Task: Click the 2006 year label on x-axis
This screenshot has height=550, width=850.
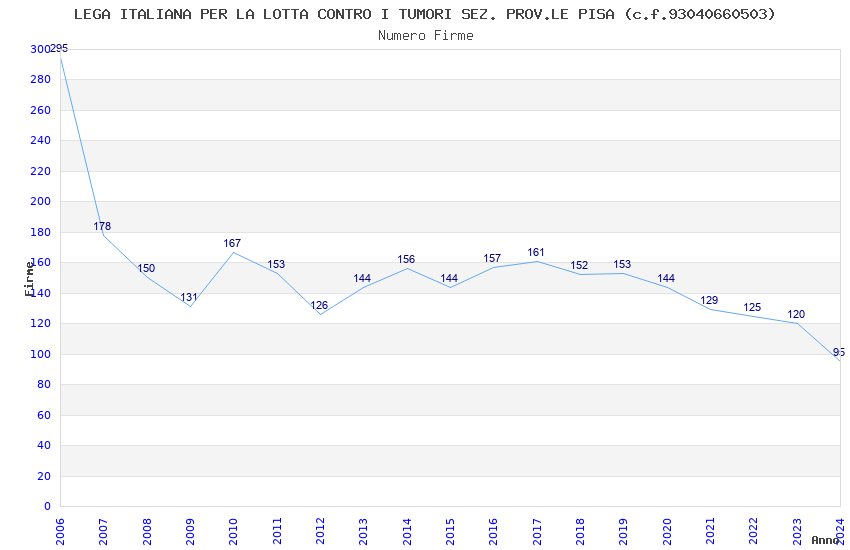Action: [60, 531]
